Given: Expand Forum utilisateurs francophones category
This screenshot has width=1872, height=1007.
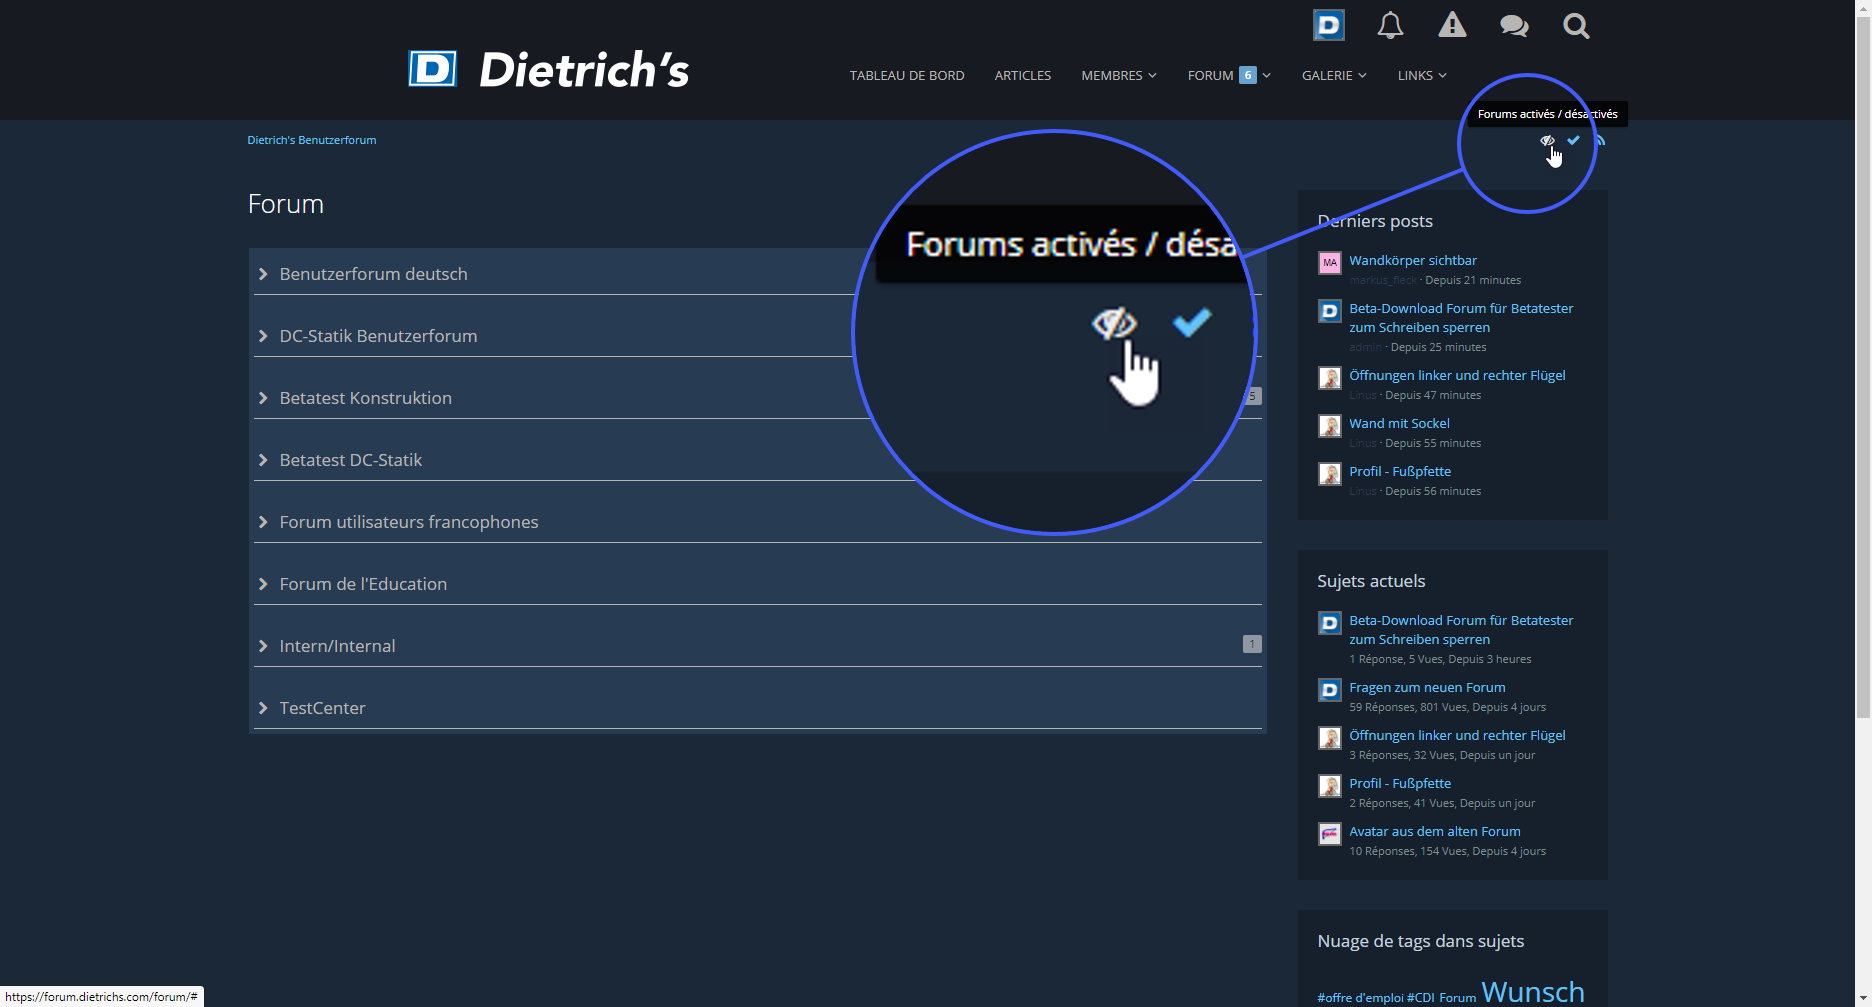Looking at the screenshot, I should click(408, 522).
